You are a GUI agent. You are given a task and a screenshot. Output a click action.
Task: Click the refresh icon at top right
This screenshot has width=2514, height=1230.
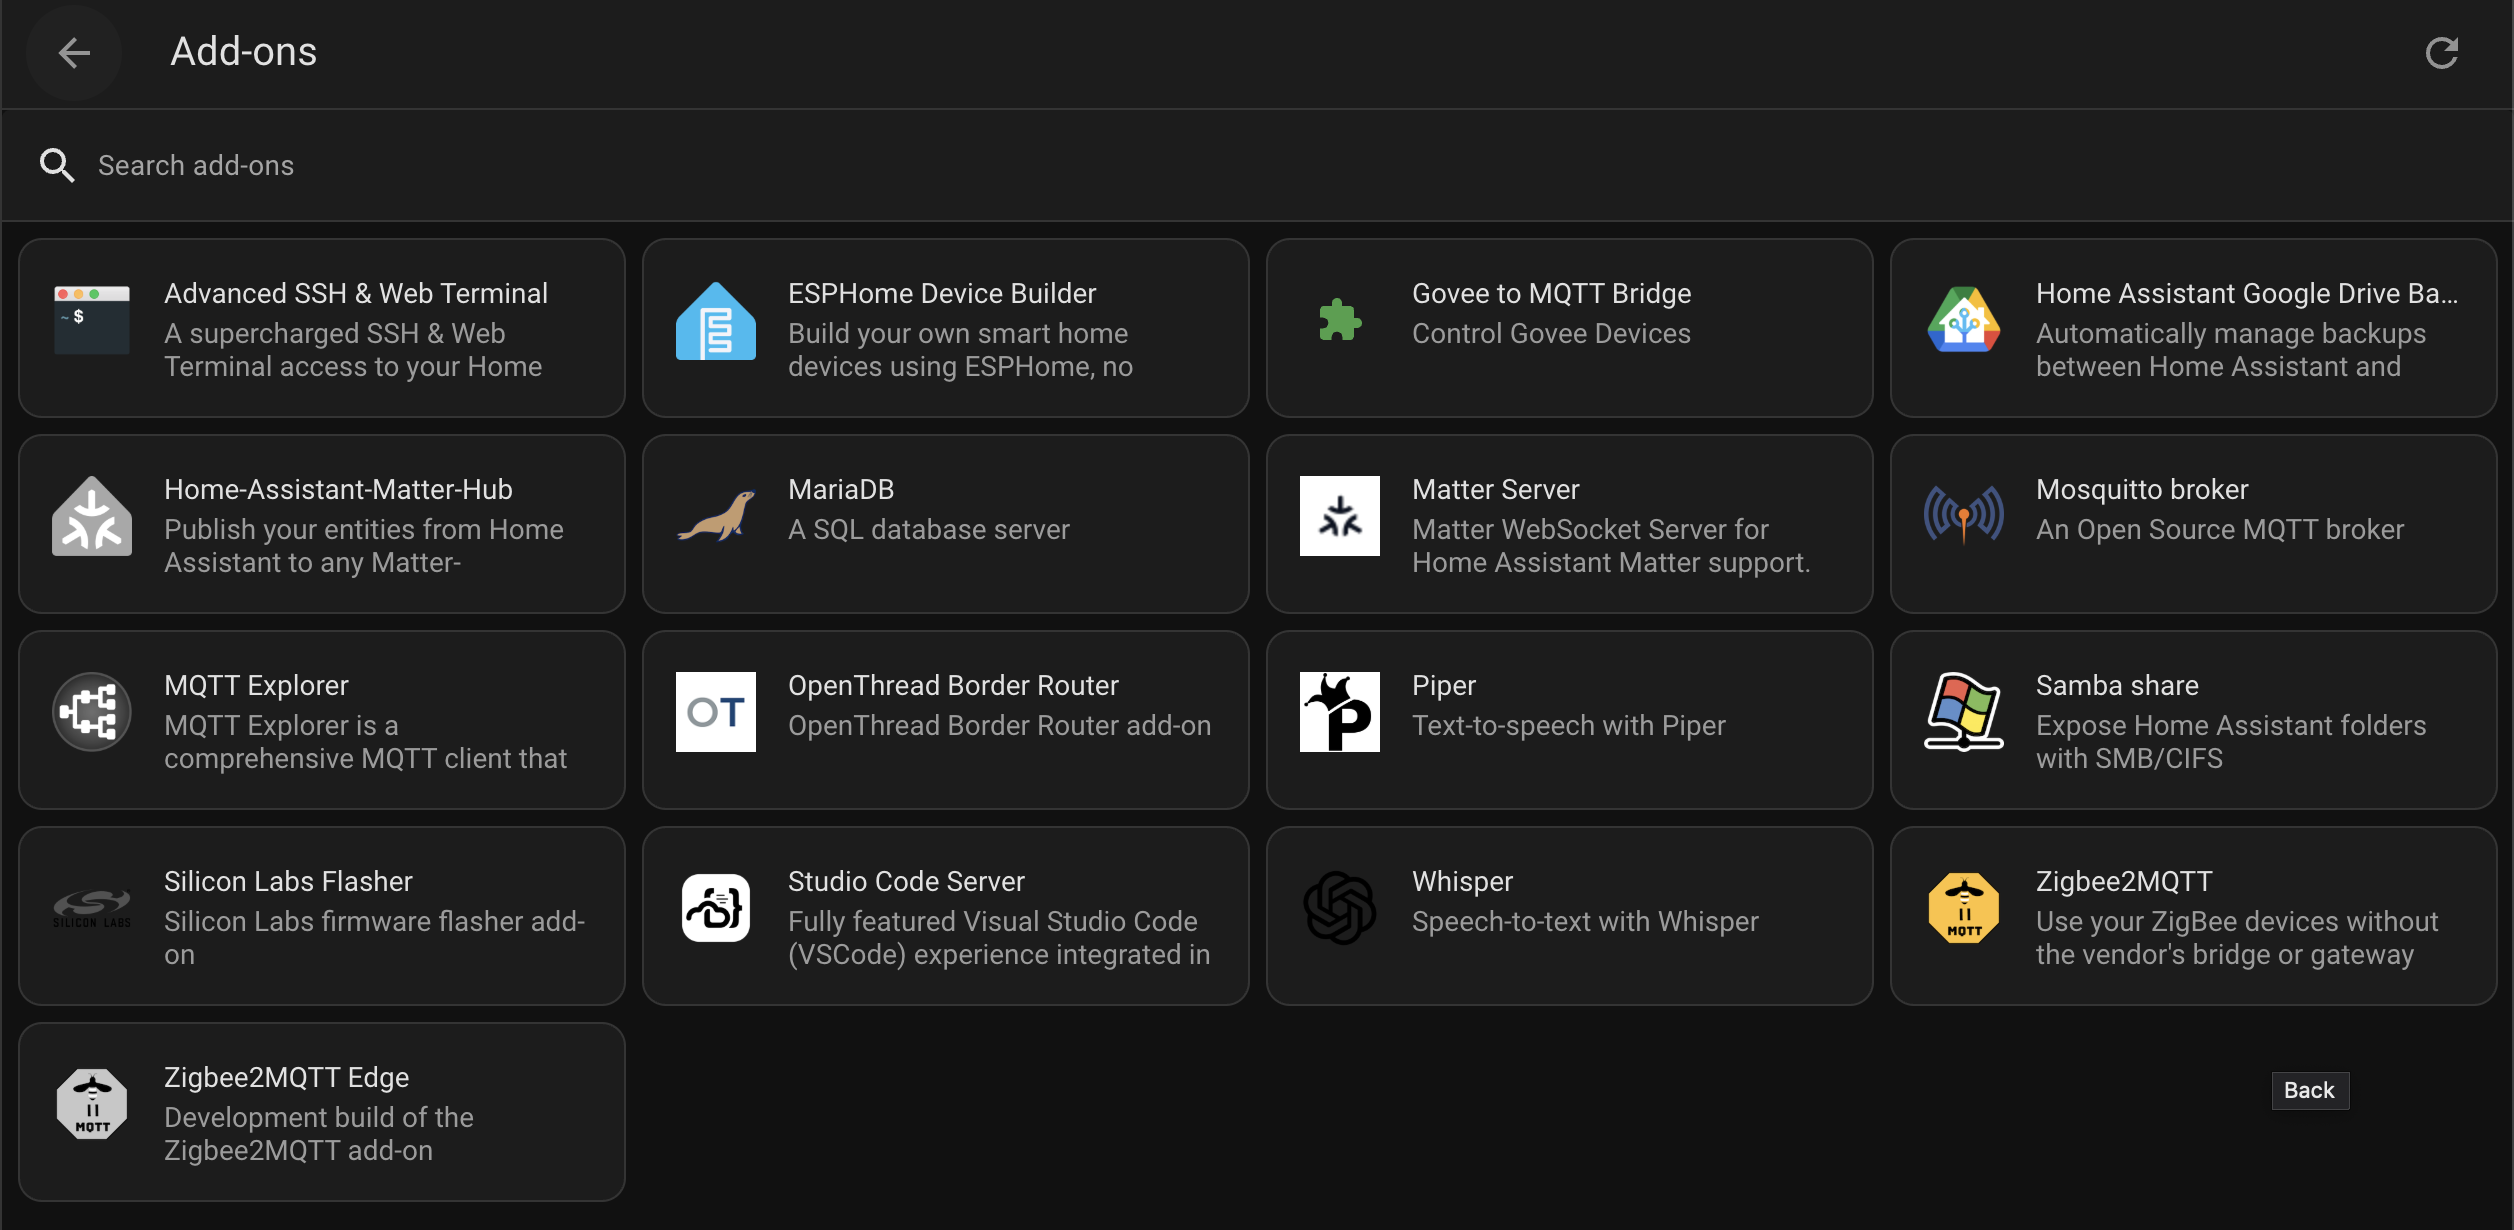point(2441,53)
